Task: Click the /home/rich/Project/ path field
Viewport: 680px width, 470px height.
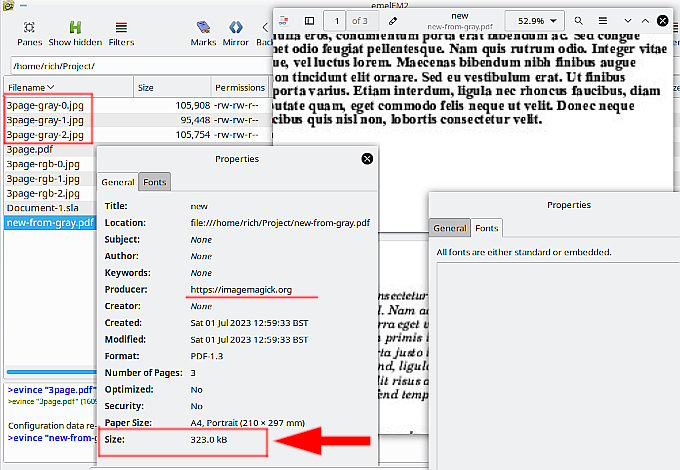Action: [x=141, y=66]
